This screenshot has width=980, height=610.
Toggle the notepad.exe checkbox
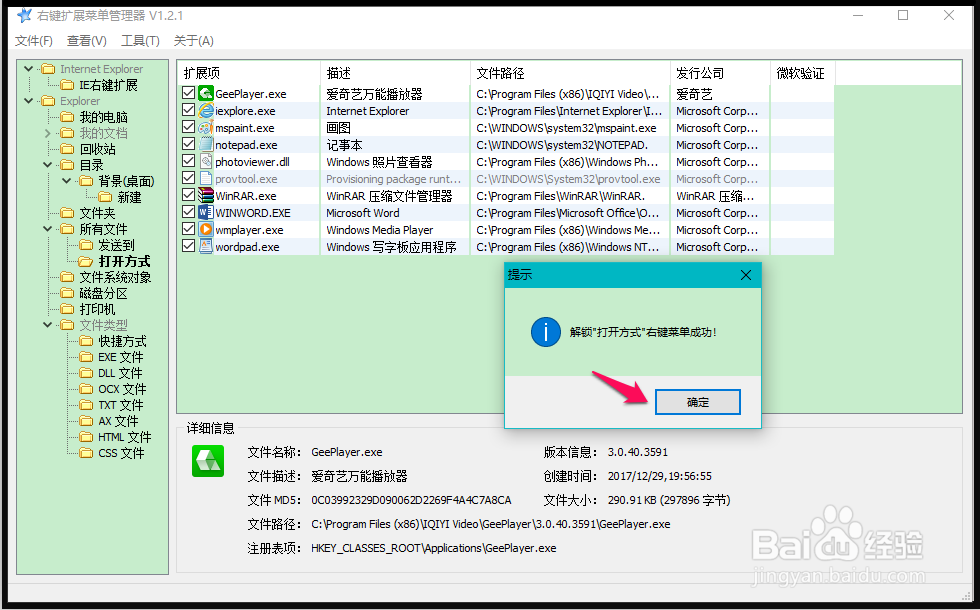pyautogui.click(x=188, y=143)
